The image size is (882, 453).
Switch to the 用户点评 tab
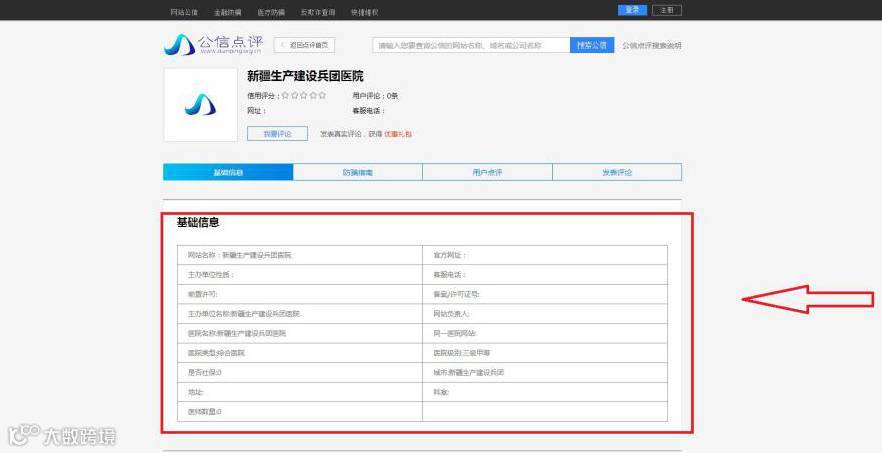click(x=487, y=172)
